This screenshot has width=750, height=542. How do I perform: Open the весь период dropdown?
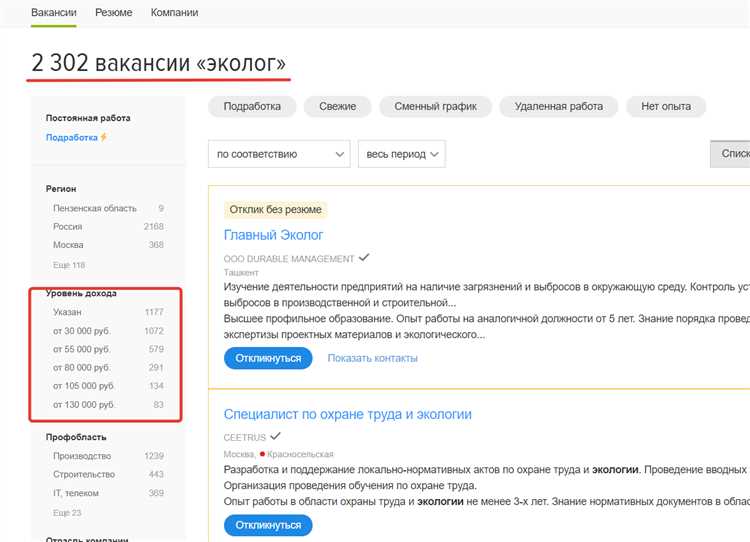pyautogui.click(x=402, y=154)
